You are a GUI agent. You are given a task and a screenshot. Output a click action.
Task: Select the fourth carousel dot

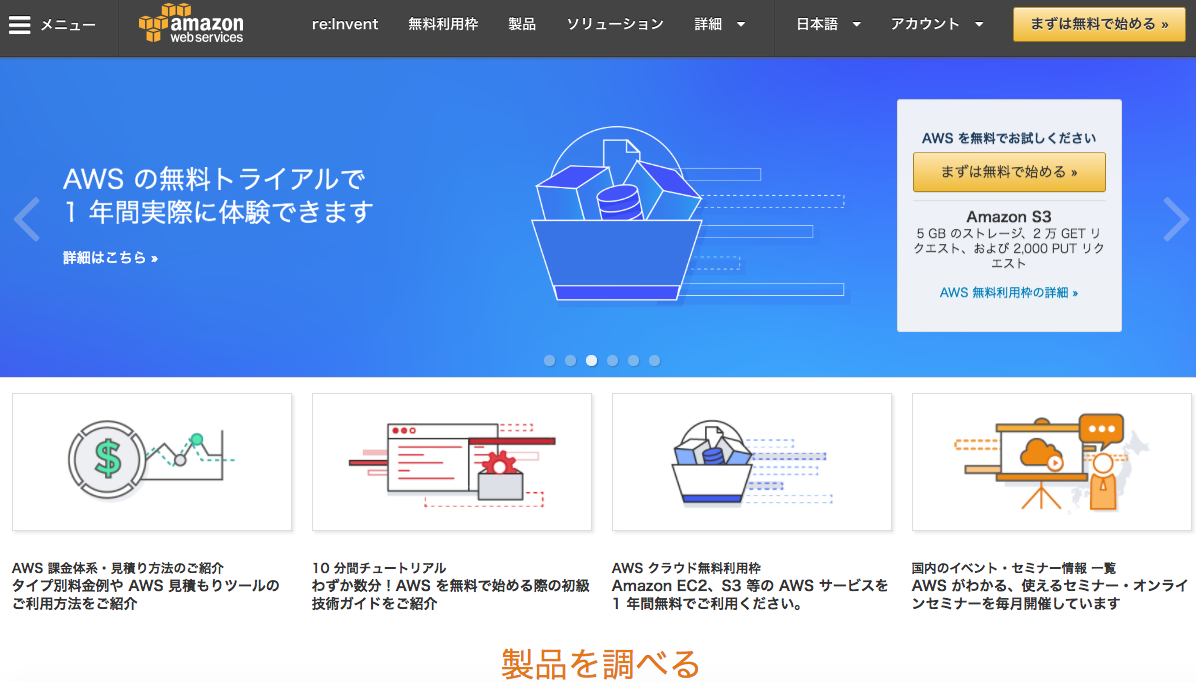[612, 361]
